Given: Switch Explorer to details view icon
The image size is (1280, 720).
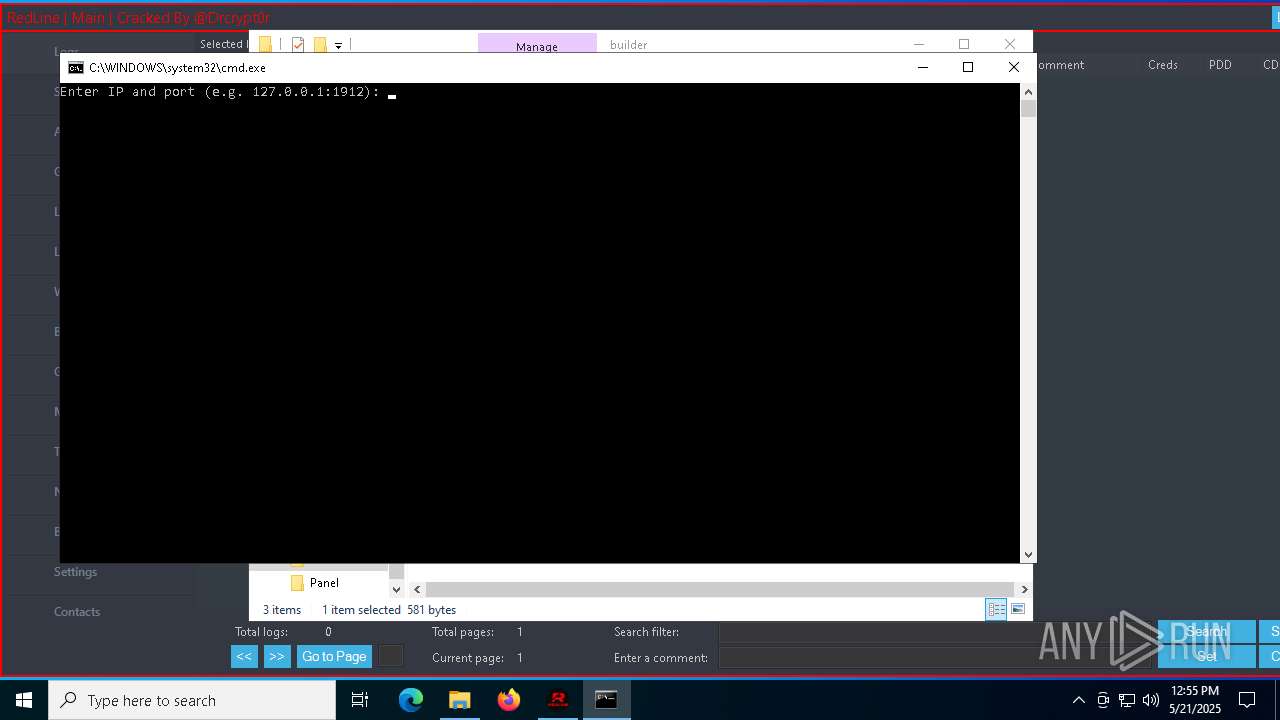Looking at the screenshot, I should point(996,609).
